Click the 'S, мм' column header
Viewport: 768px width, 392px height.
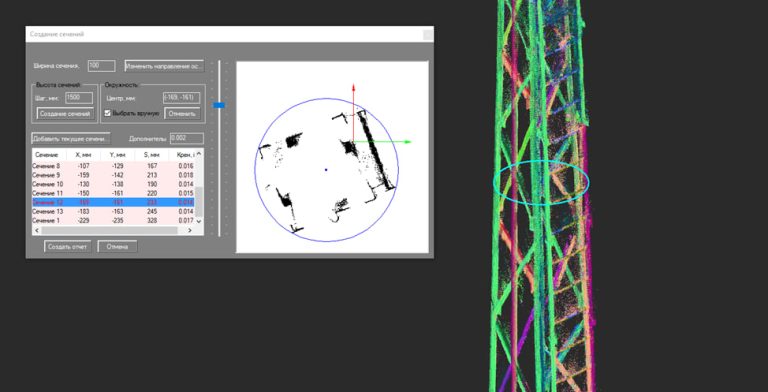coord(152,155)
